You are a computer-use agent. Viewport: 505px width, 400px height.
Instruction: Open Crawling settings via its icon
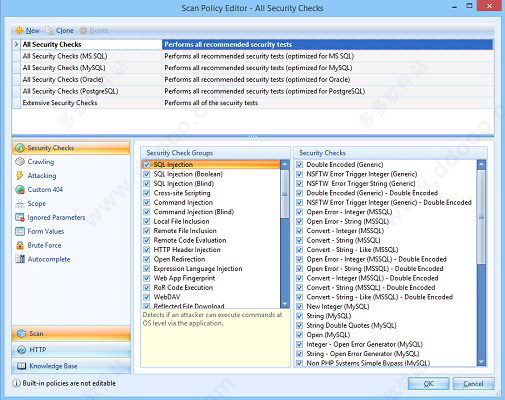[20, 162]
